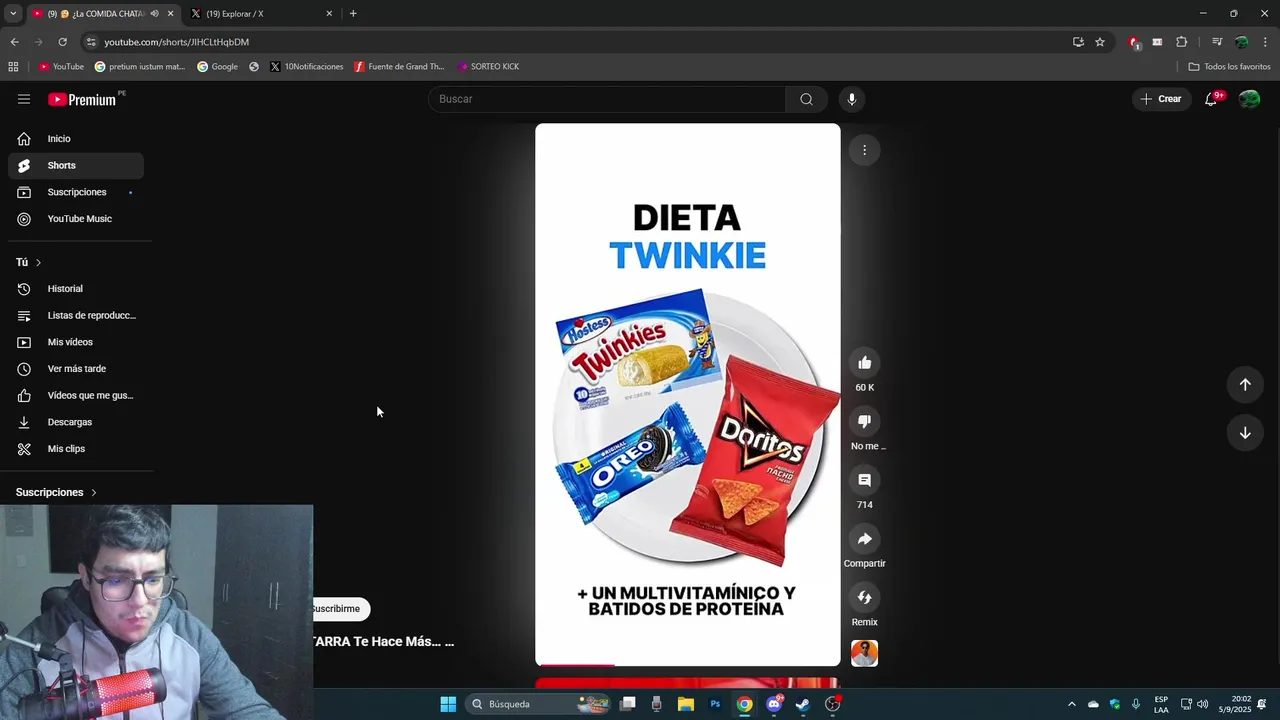Open the comments of the Short

[864, 480]
